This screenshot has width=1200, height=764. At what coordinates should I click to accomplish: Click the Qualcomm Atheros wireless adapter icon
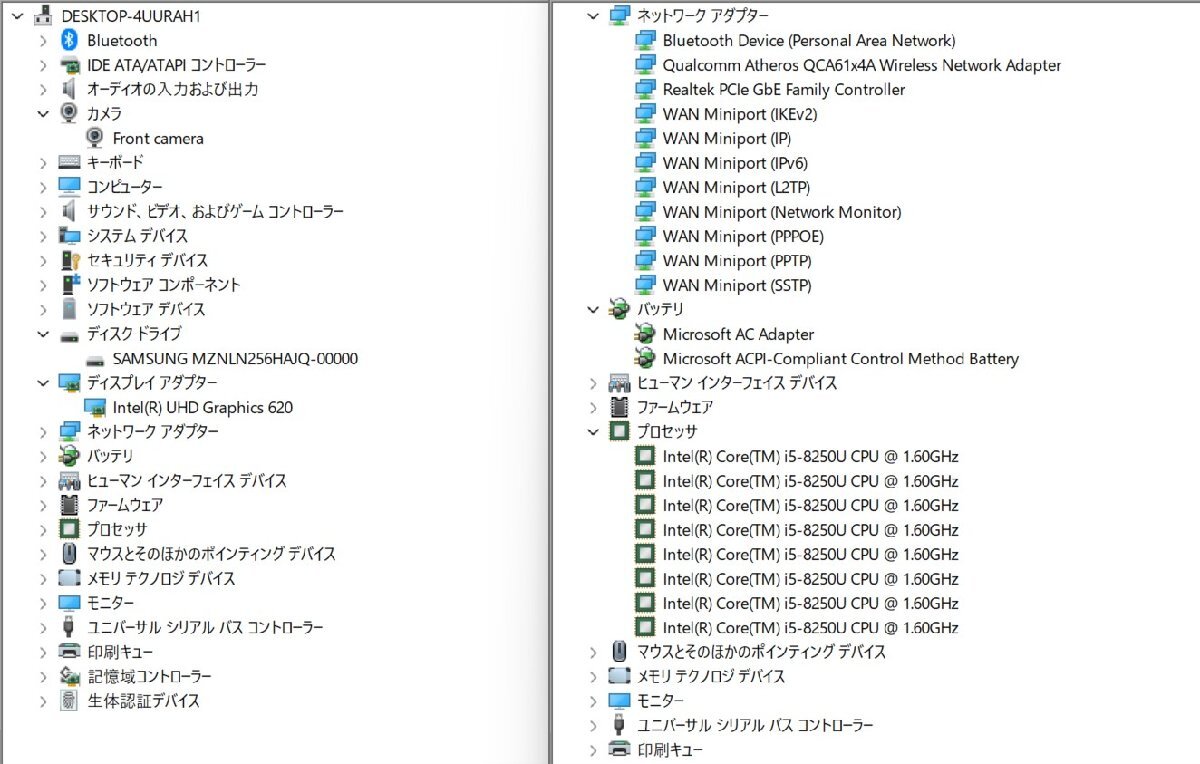click(645, 65)
